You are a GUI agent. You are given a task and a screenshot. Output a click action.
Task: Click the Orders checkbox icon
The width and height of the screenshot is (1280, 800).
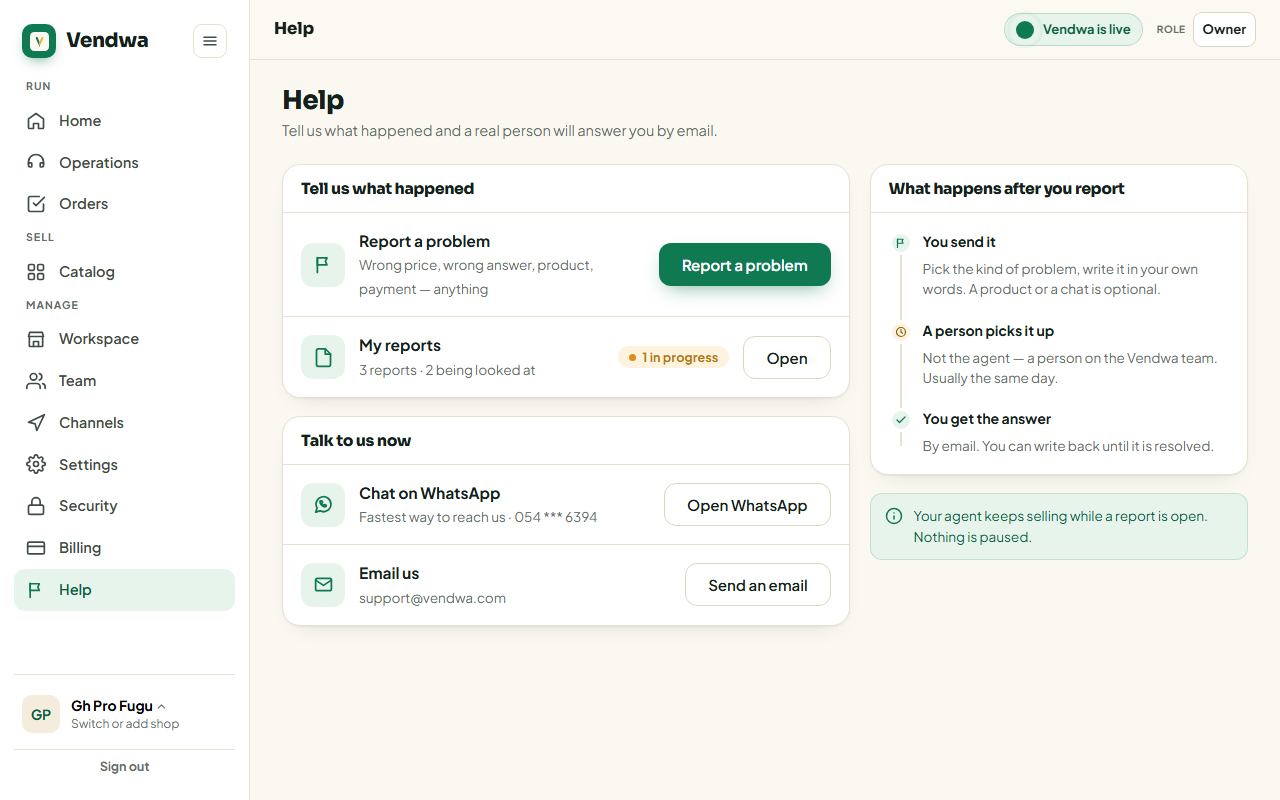[36, 204]
